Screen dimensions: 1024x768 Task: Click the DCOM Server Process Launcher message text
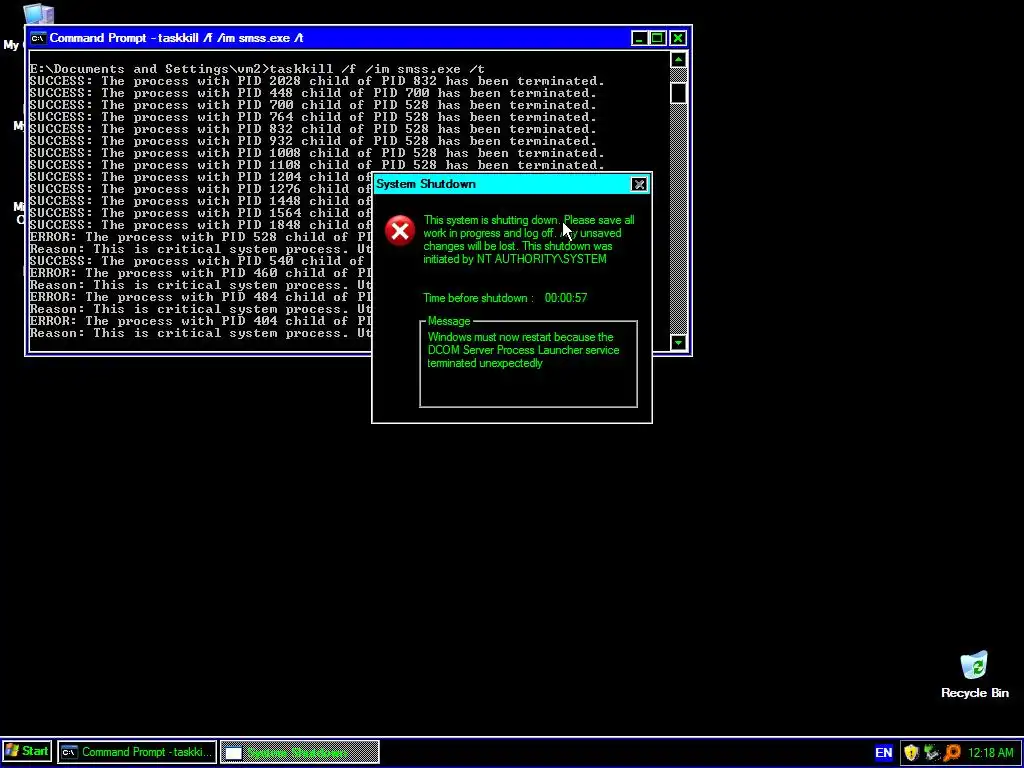click(x=523, y=350)
